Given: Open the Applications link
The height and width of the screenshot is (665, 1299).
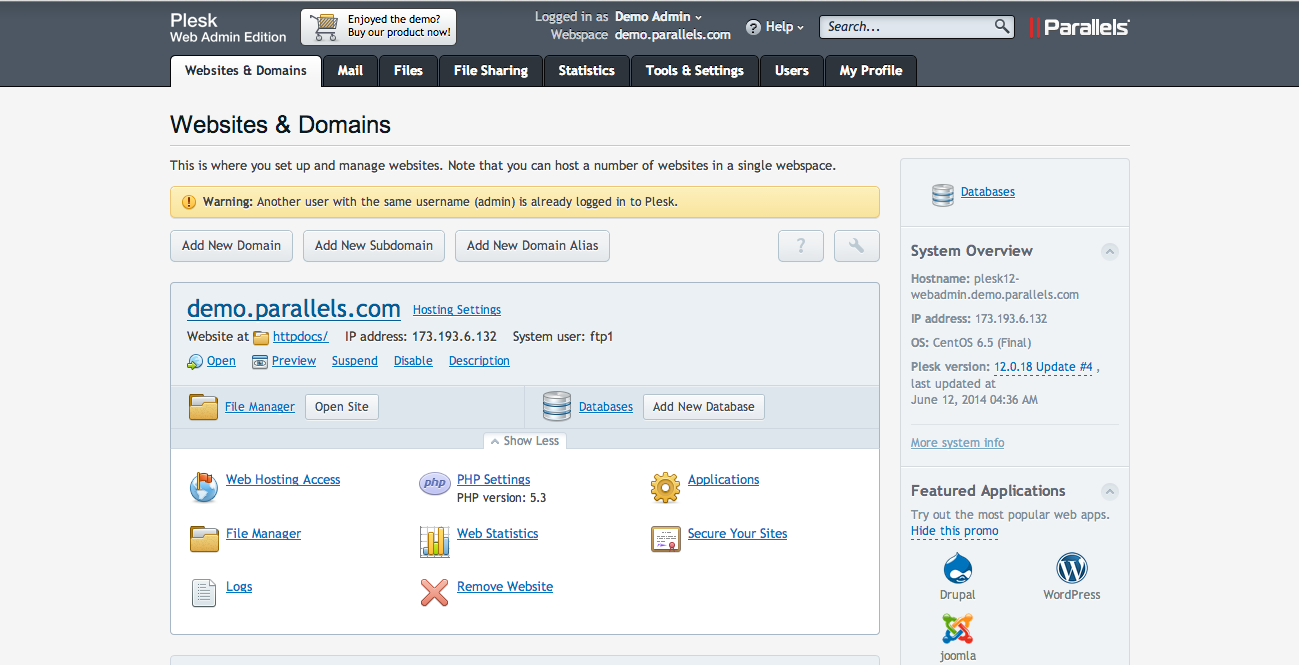Looking at the screenshot, I should click(x=724, y=480).
